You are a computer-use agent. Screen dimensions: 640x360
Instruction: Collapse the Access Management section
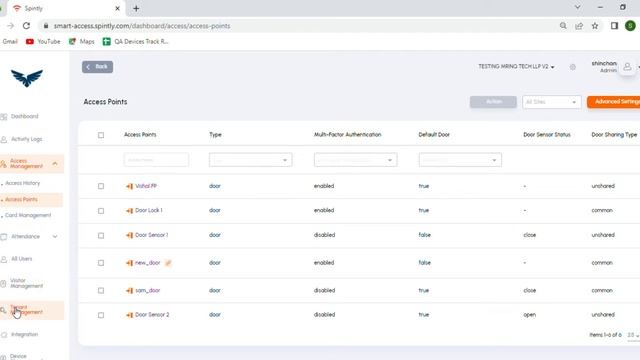(x=55, y=164)
